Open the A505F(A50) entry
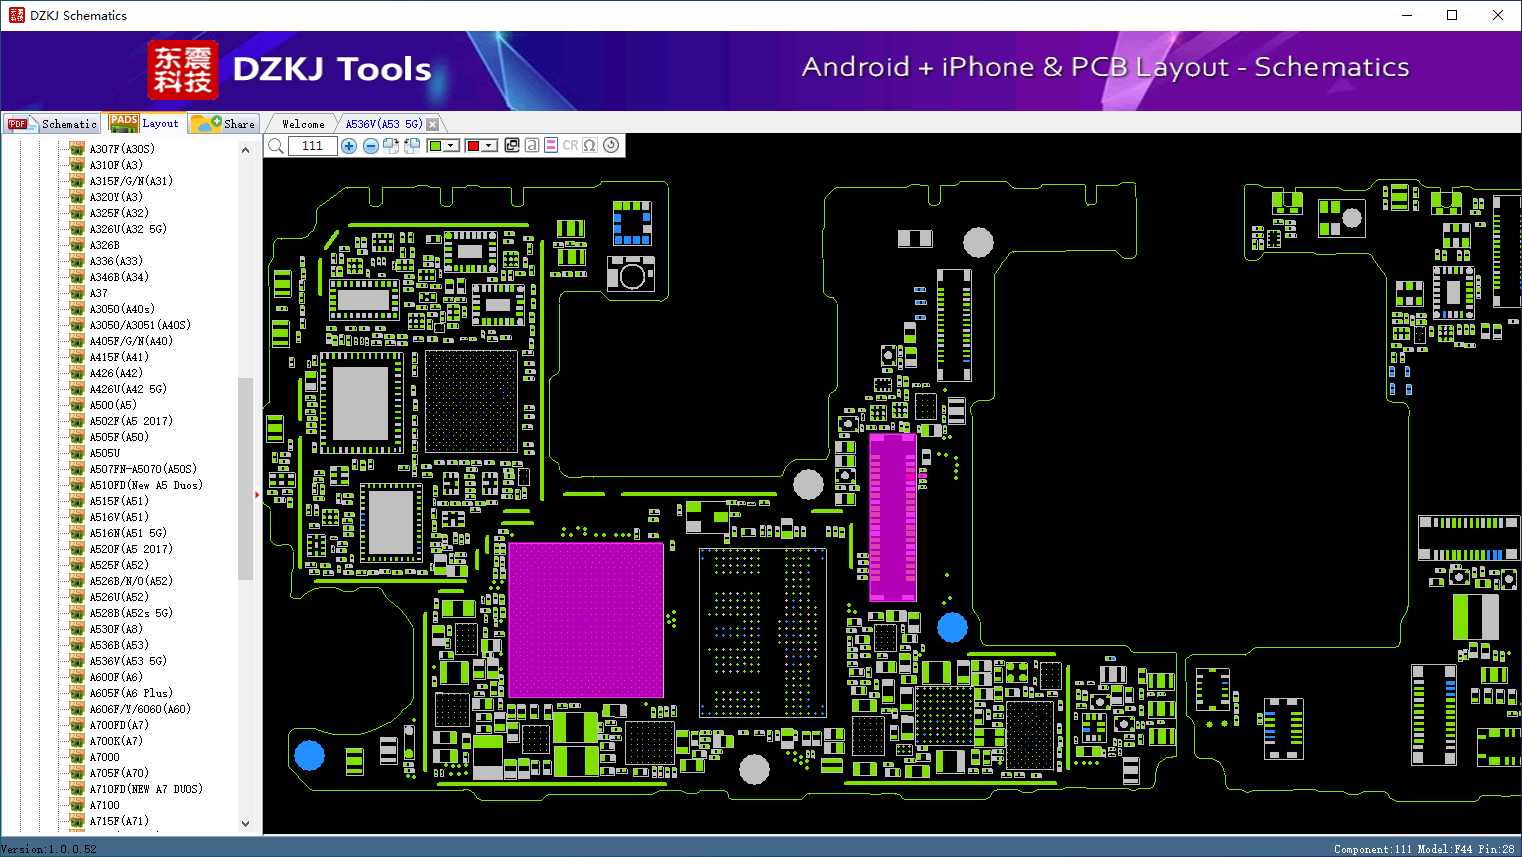The image size is (1522, 857). [x=119, y=437]
